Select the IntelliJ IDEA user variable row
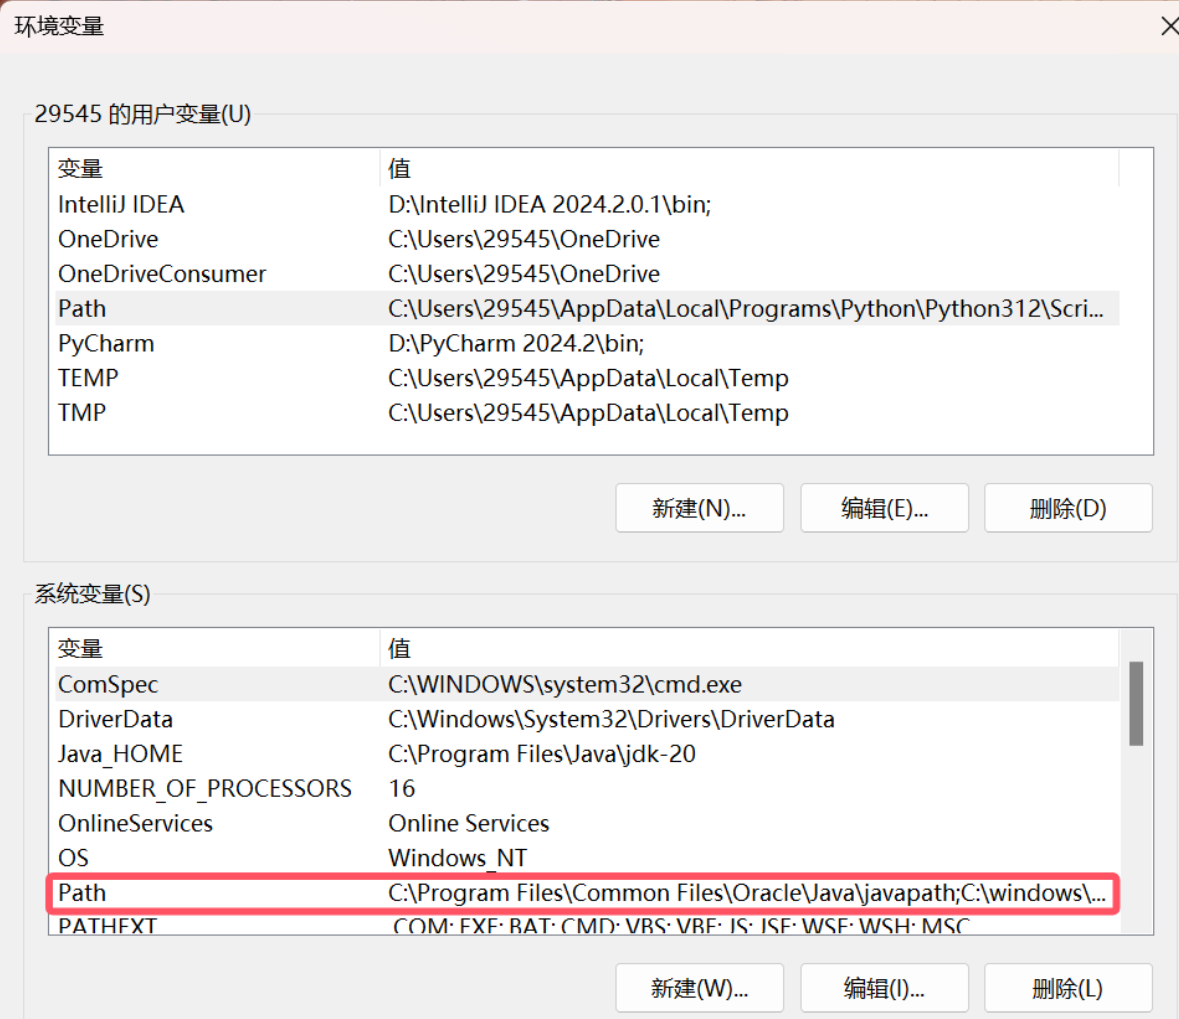The height and width of the screenshot is (1019, 1179). [x=121, y=205]
